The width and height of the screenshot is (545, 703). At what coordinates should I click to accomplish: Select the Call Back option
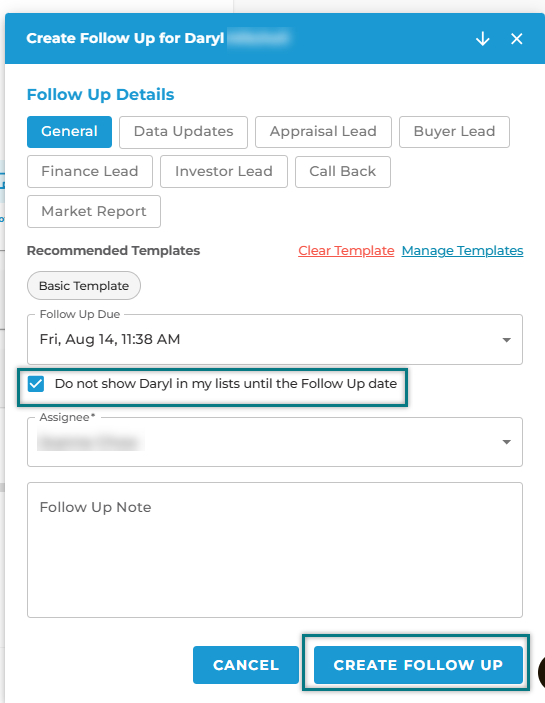click(x=342, y=172)
